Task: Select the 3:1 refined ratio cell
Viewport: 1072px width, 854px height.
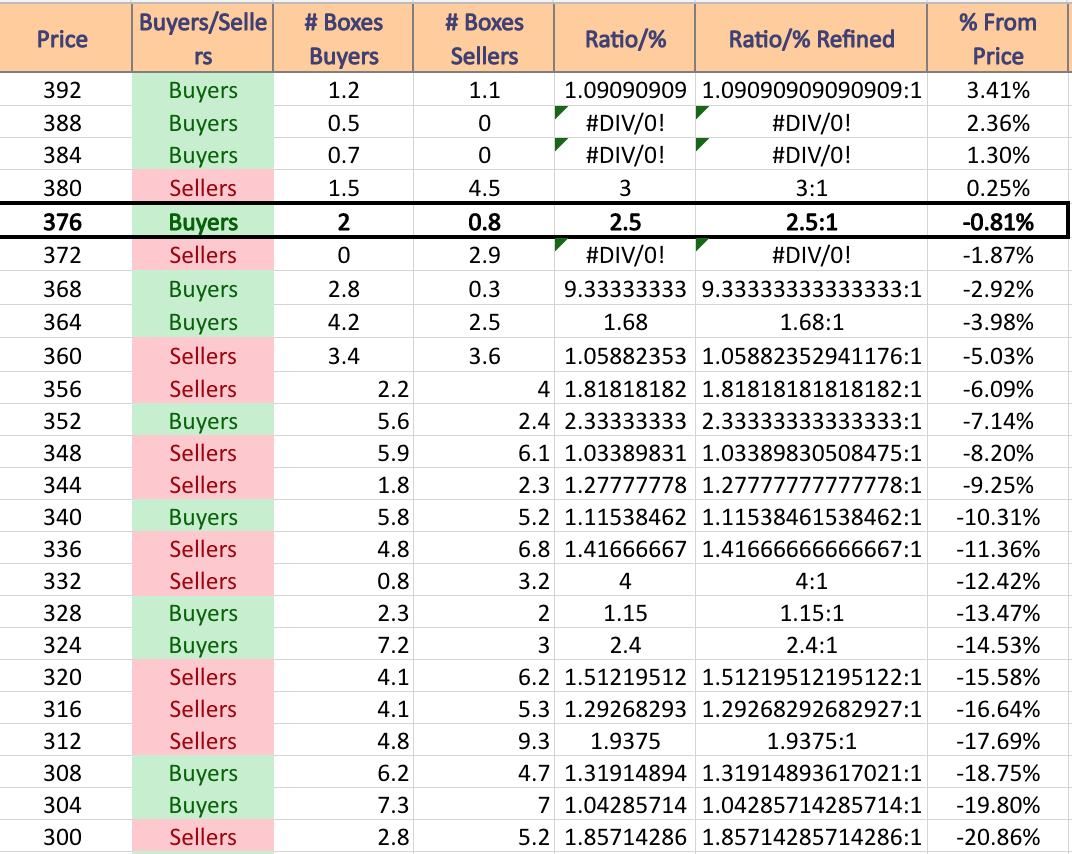Action: tap(811, 187)
